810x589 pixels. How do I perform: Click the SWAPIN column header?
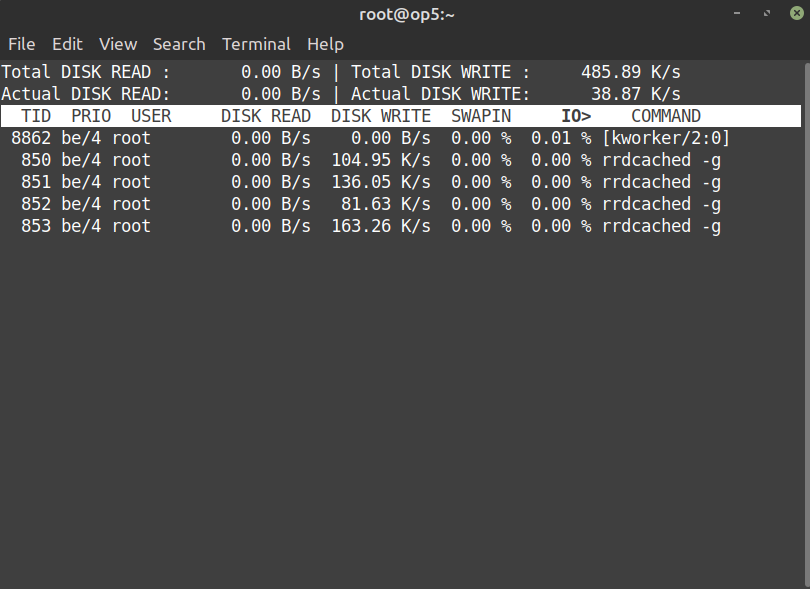pos(481,116)
